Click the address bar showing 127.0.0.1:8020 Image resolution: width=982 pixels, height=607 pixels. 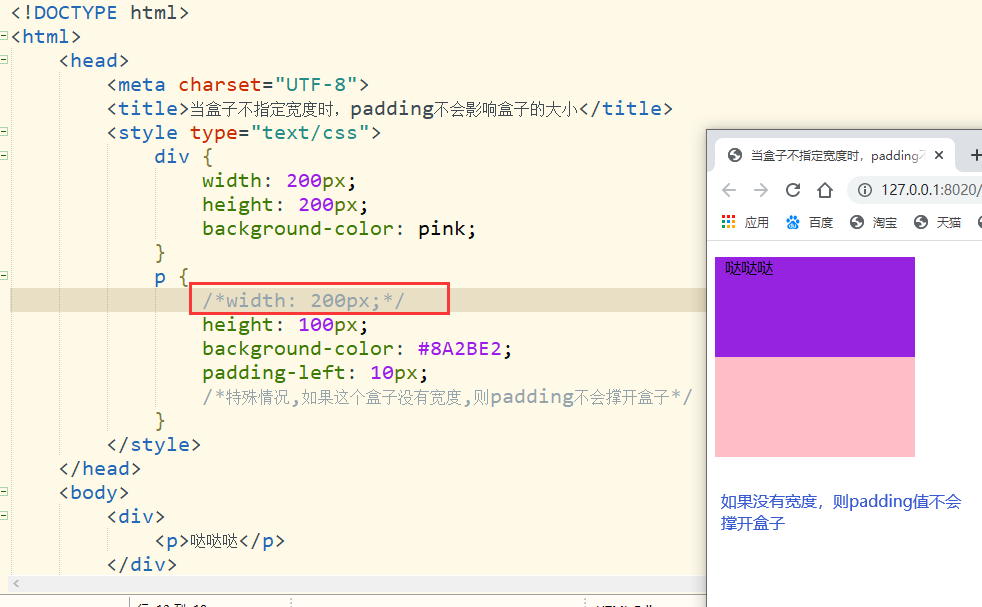tap(929, 190)
